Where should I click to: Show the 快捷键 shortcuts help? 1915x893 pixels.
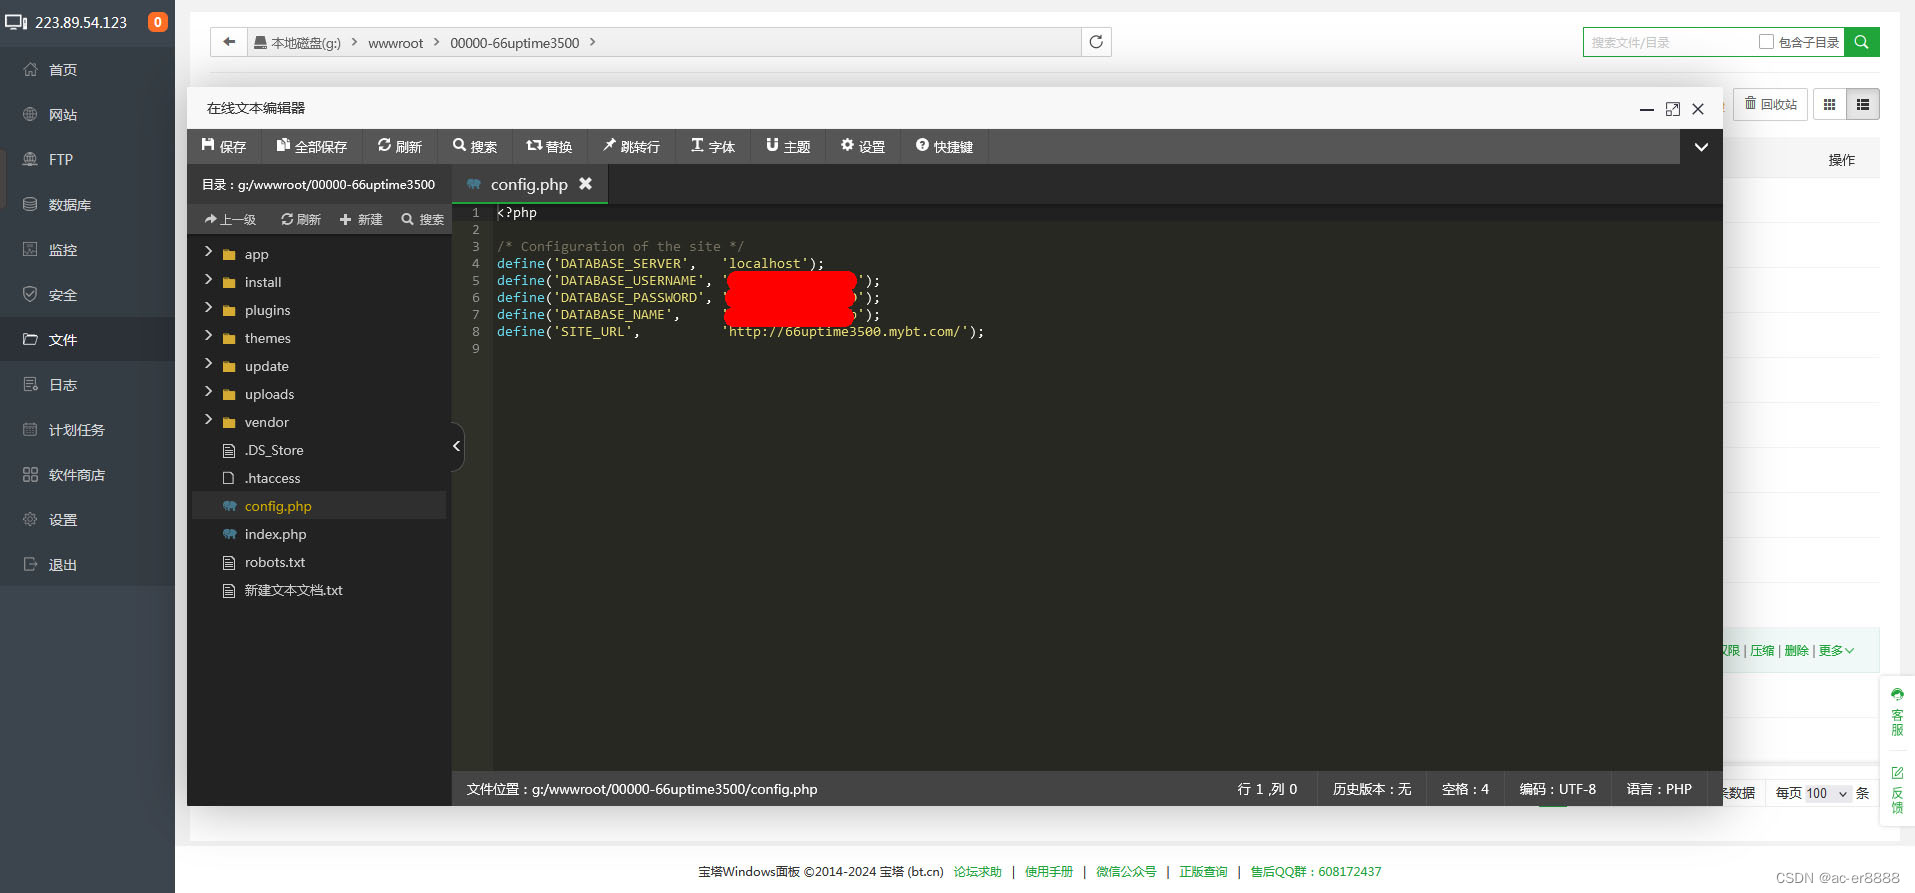[945, 146]
